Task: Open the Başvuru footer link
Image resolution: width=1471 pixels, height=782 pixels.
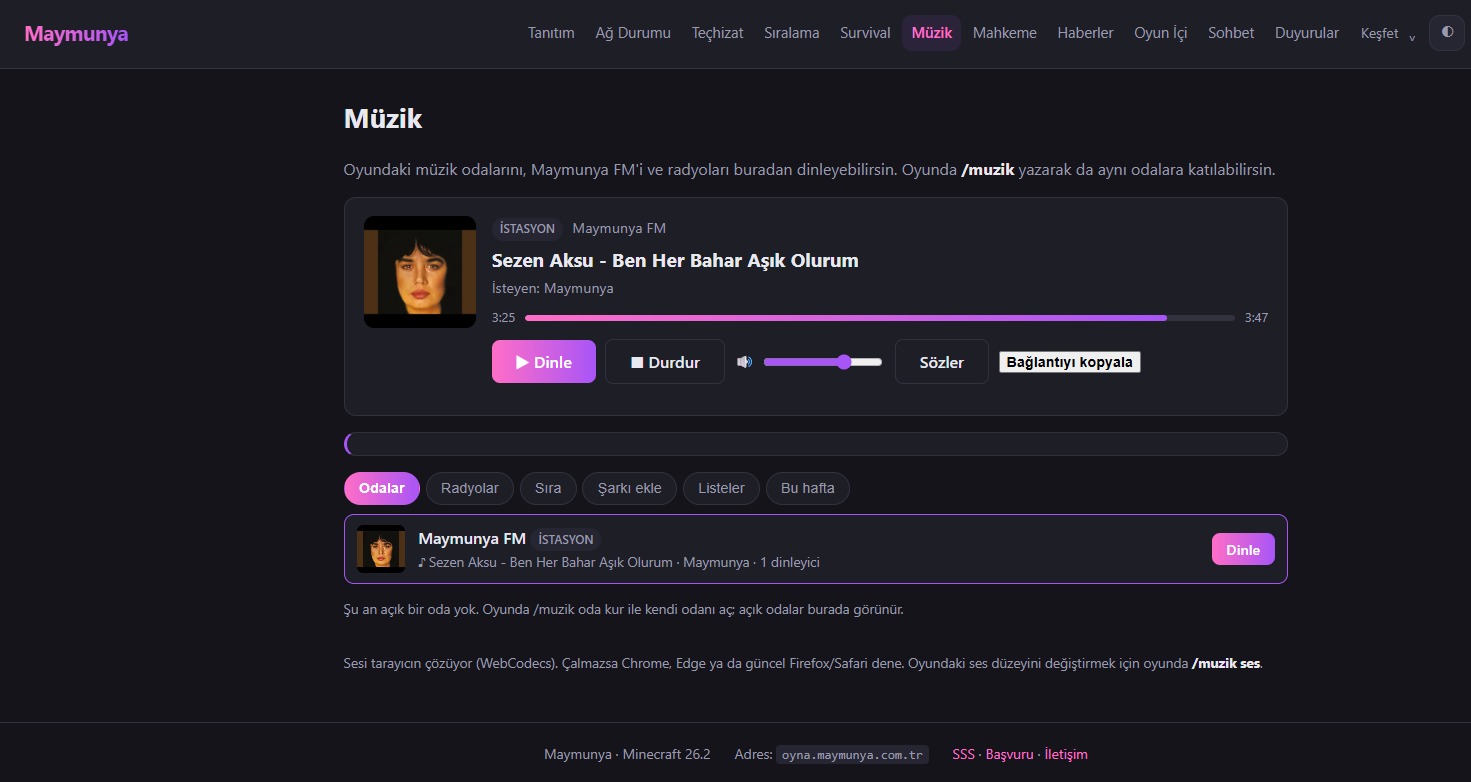Action: pyautogui.click(x=1010, y=754)
